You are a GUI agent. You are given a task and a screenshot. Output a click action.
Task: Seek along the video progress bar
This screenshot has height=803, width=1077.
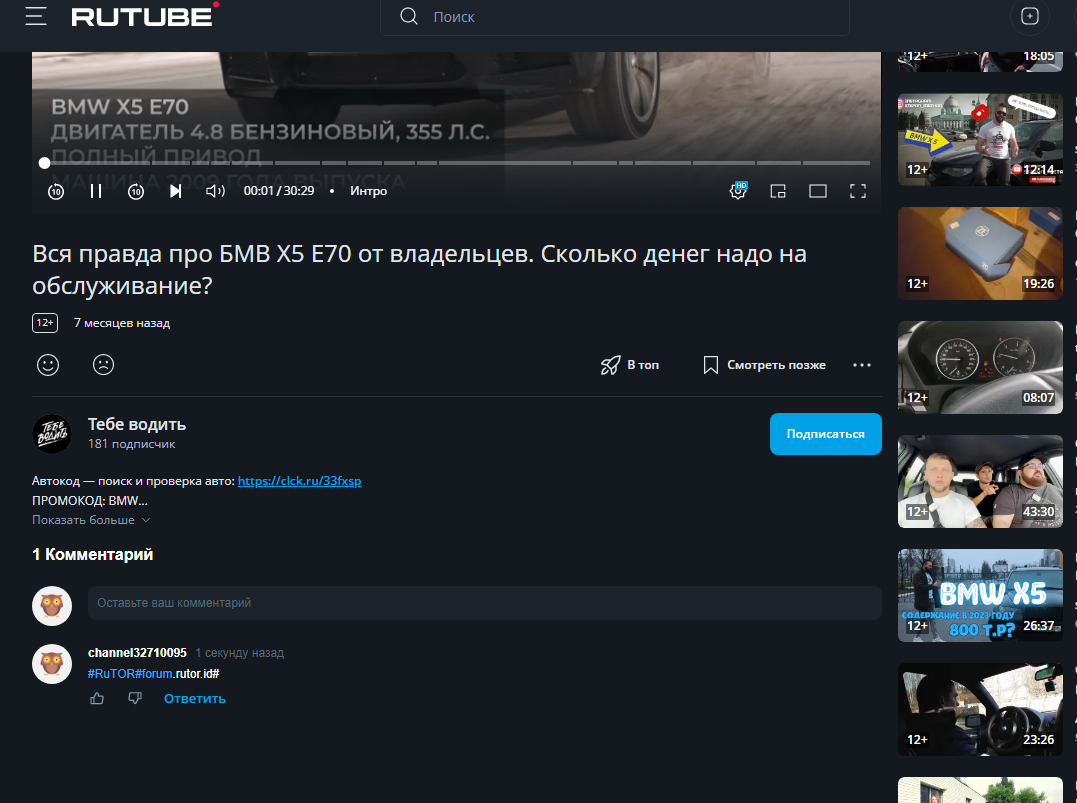click(x=457, y=163)
